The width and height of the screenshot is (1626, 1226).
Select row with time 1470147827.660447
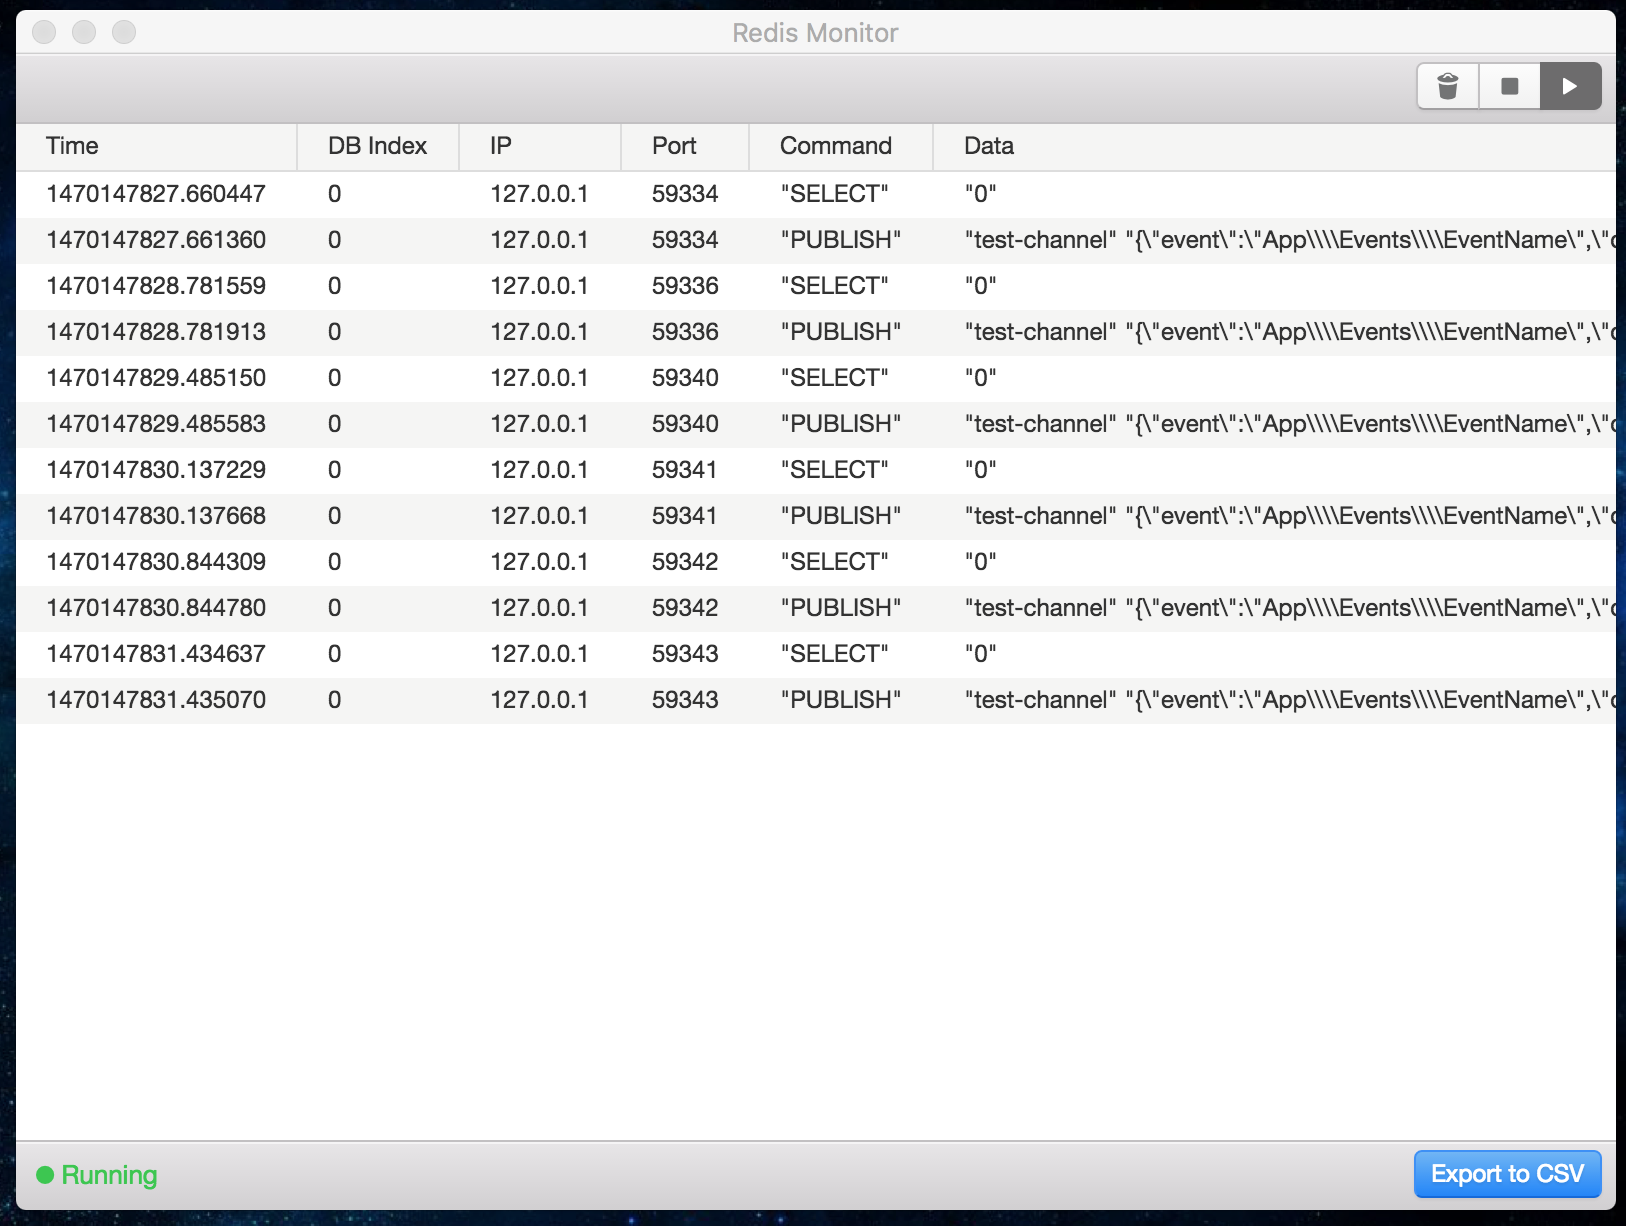[816, 194]
